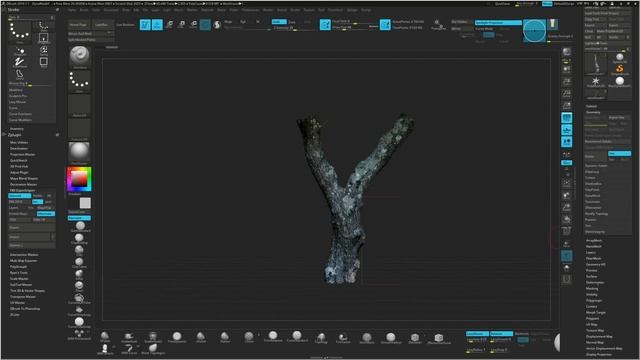Open the Preferences menu
The image size is (640, 360).
251,10
